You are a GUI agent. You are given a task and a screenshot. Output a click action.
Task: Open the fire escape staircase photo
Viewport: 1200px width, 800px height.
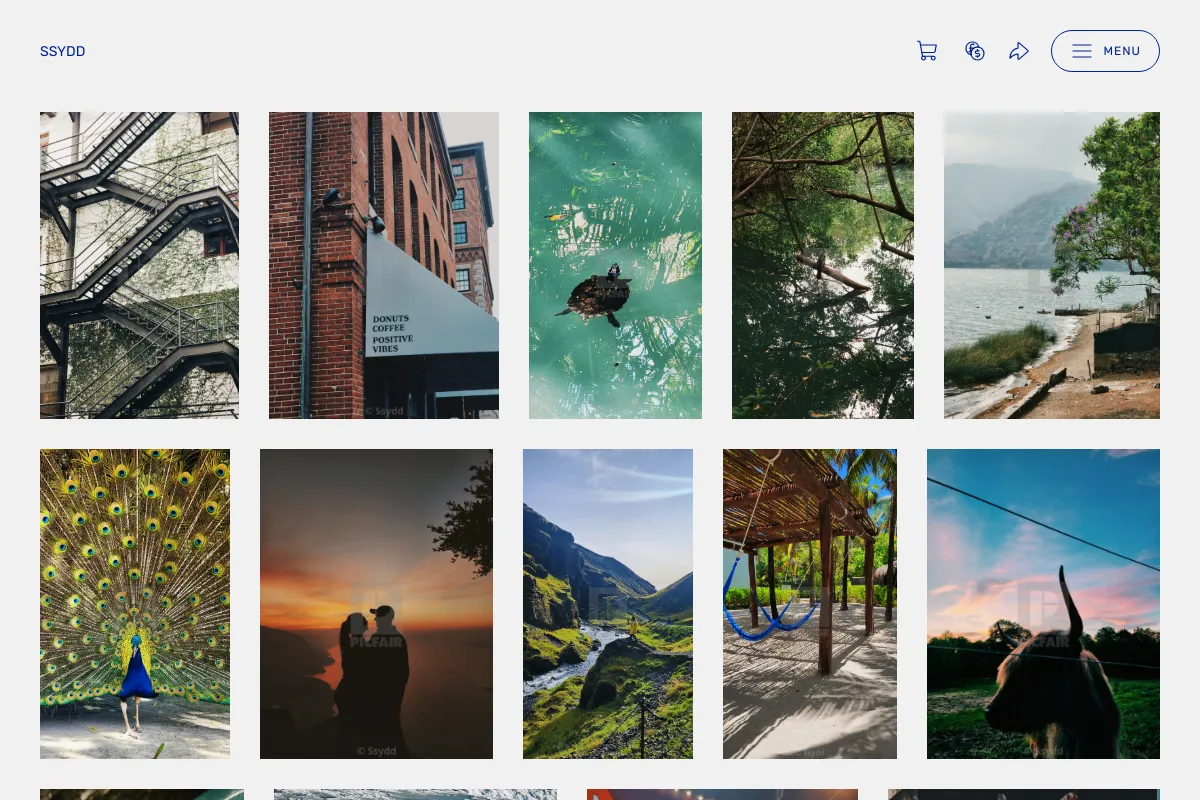pos(139,265)
